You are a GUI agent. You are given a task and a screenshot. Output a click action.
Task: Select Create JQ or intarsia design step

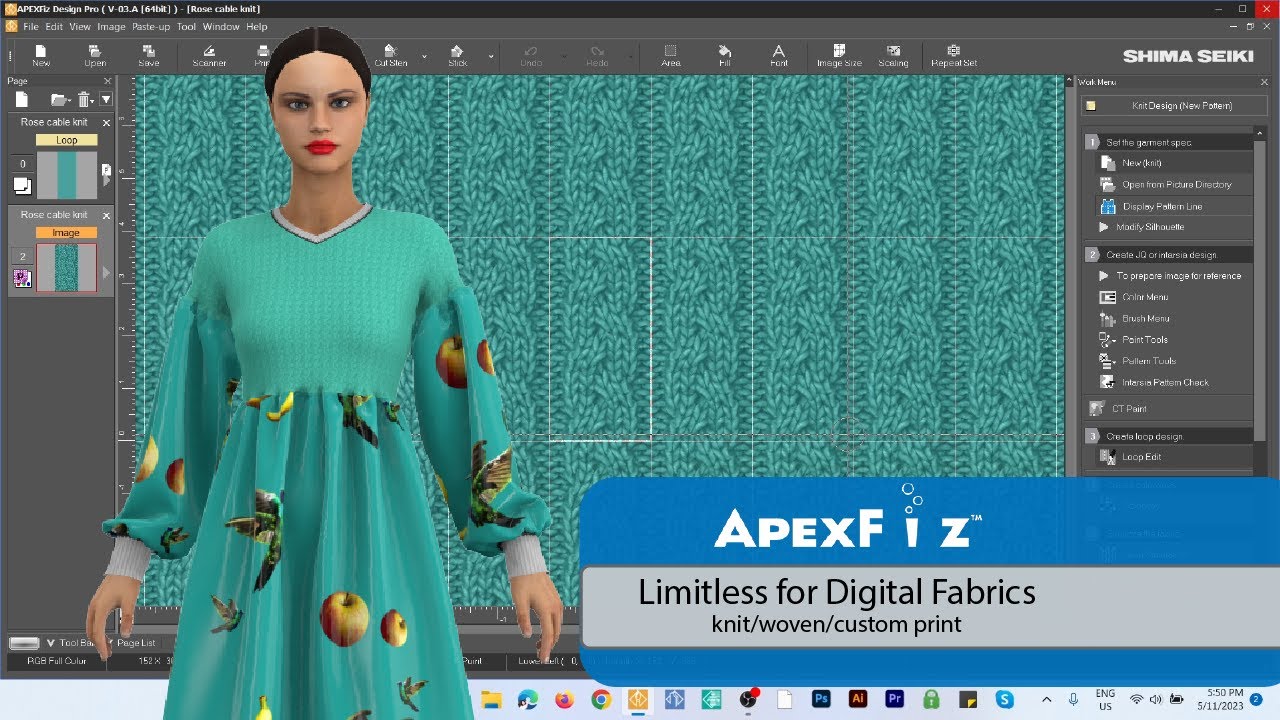[x=1169, y=254]
